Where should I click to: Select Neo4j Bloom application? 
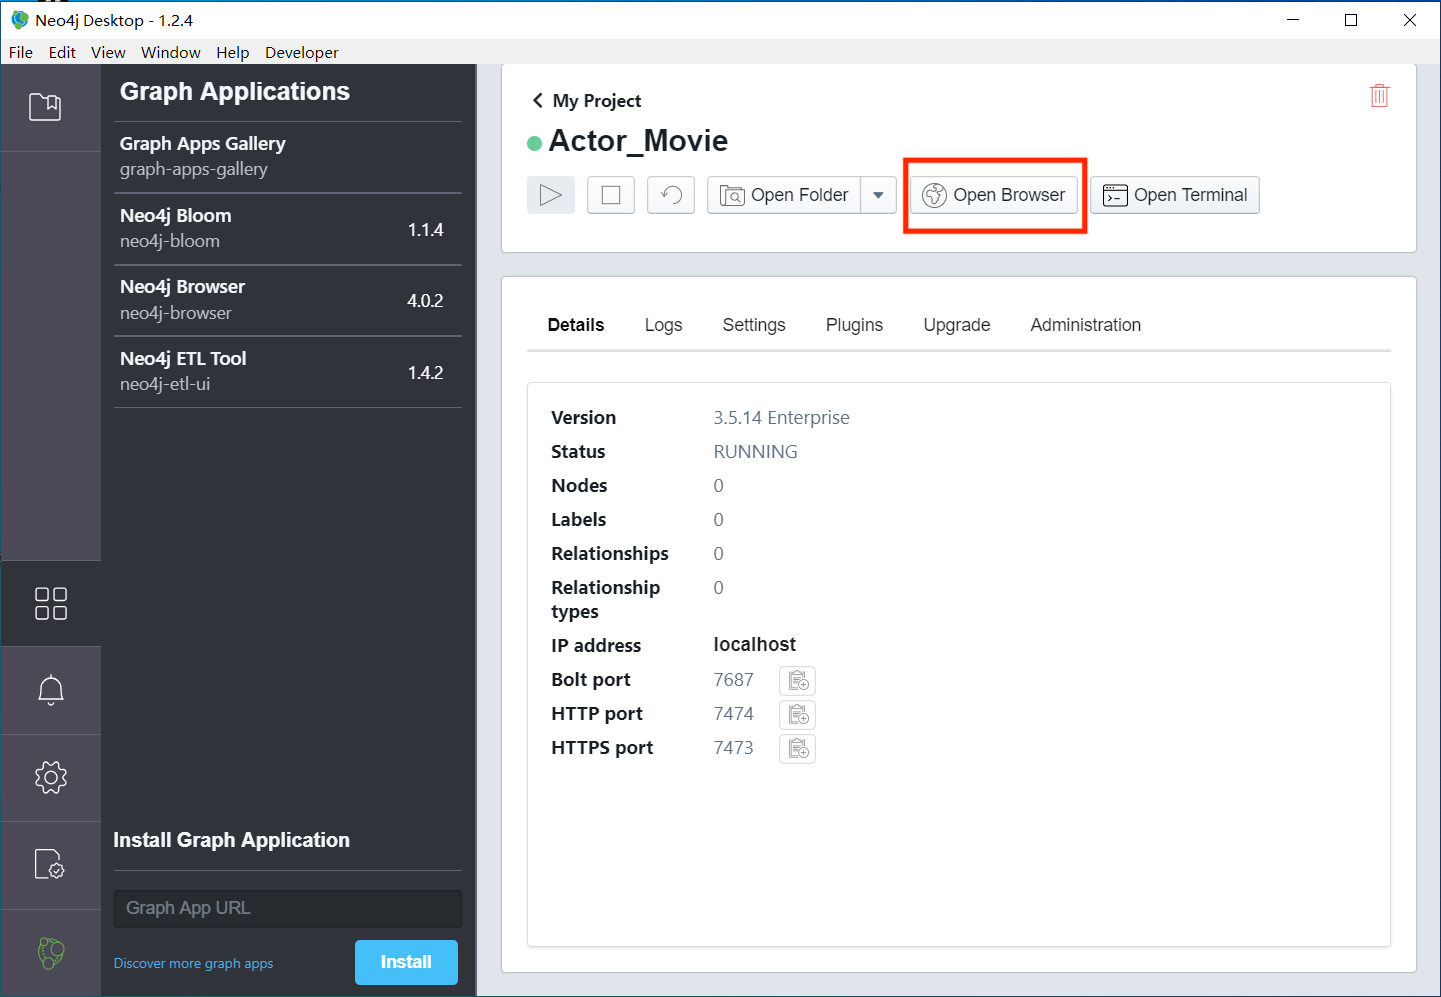click(x=288, y=229)
